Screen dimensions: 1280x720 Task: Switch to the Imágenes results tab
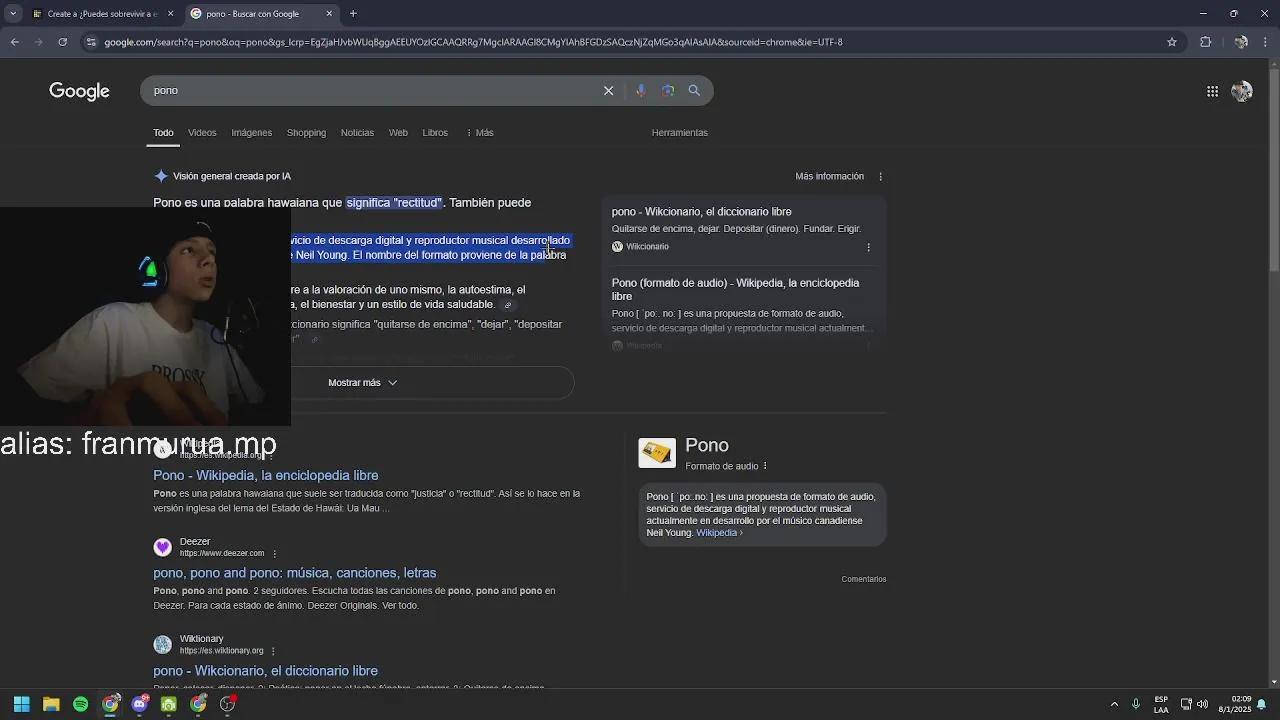pyautogui.click(x=251, y=133)
